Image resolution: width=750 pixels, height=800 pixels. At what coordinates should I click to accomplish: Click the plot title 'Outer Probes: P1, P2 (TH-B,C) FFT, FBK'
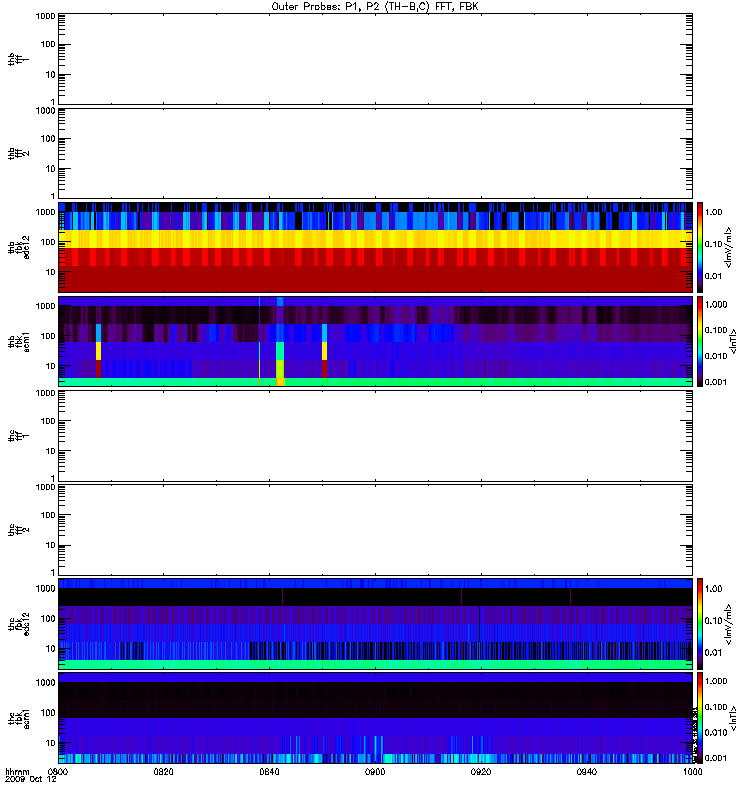tap(375, 7)
